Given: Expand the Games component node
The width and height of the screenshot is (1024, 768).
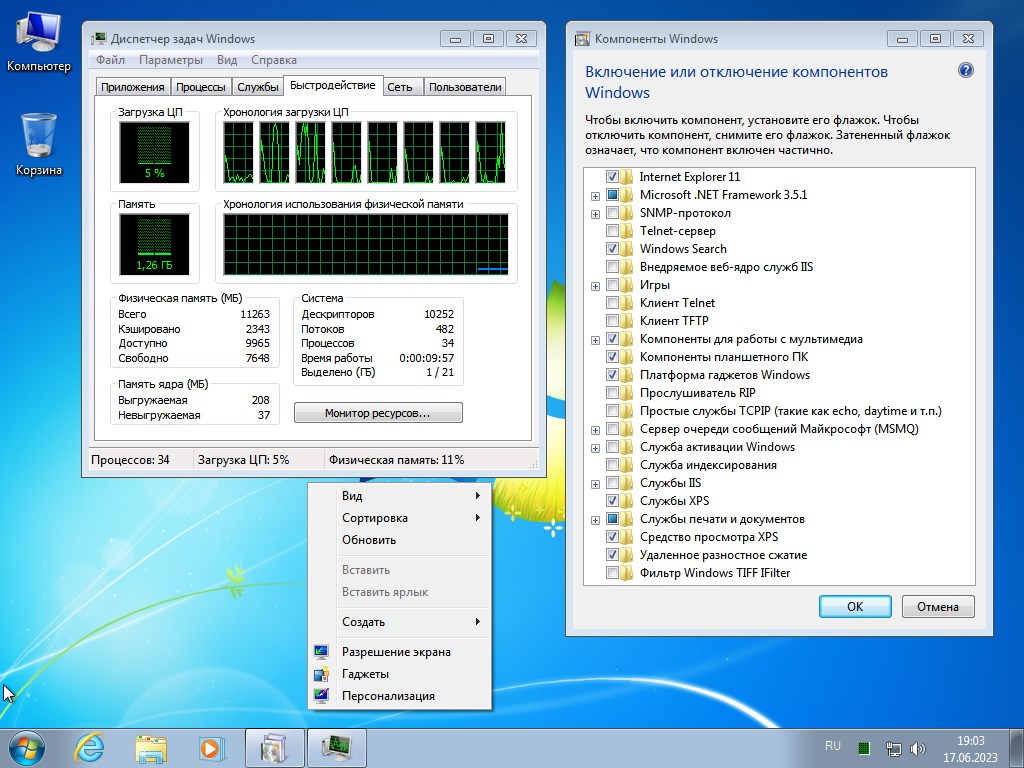Looking at the screenshot, I should tap(595, 286).
